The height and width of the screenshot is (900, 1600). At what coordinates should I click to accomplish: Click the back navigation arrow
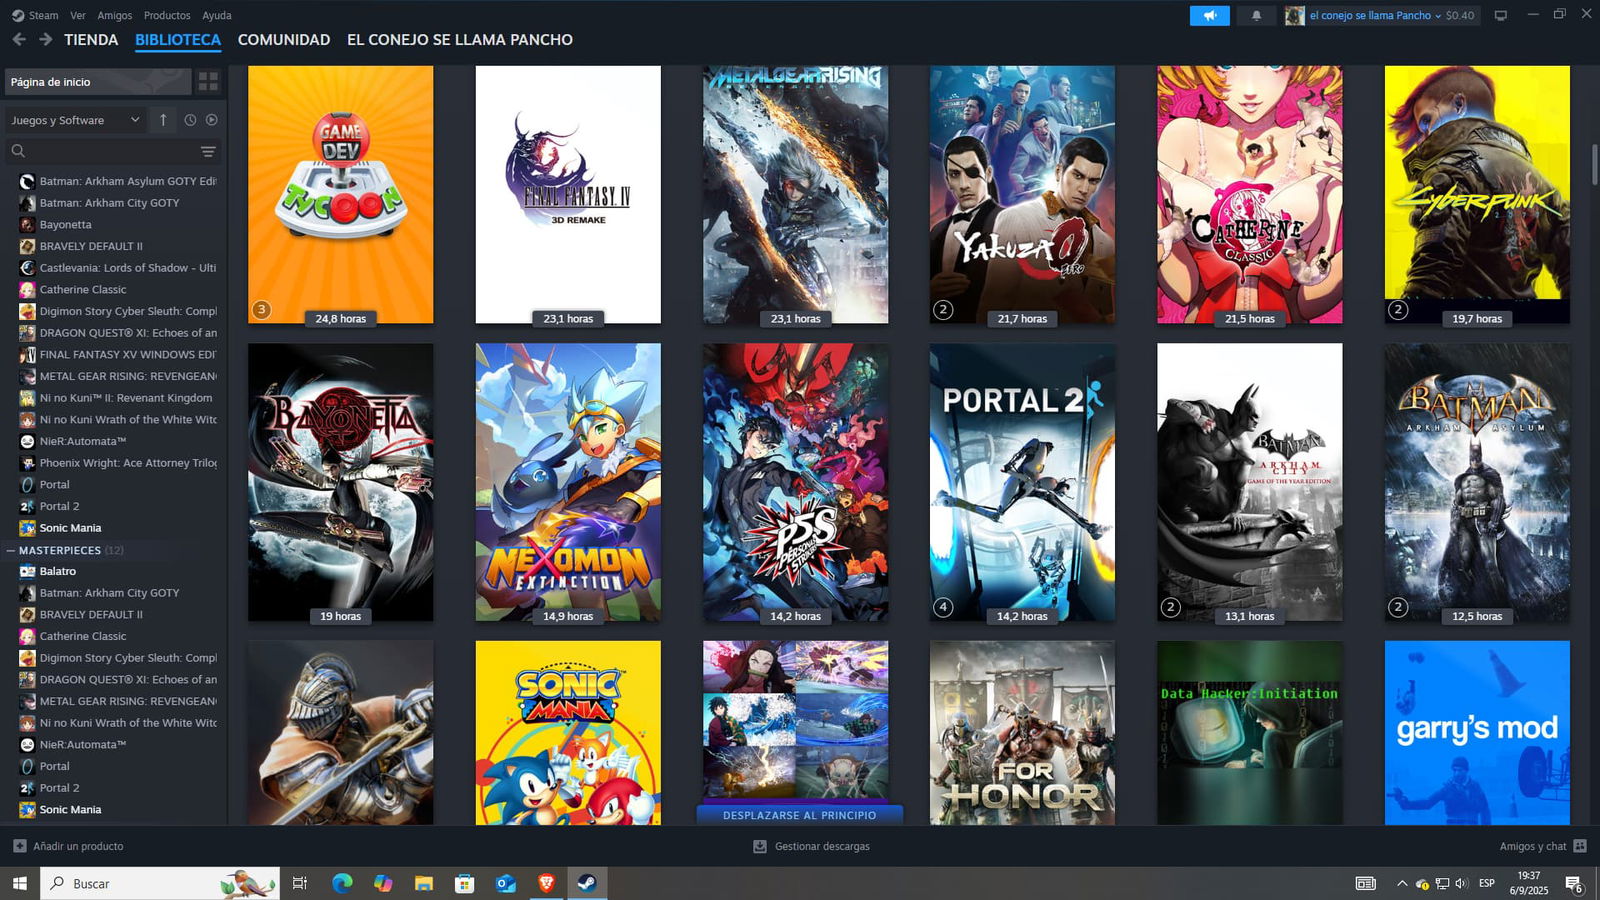19,40
